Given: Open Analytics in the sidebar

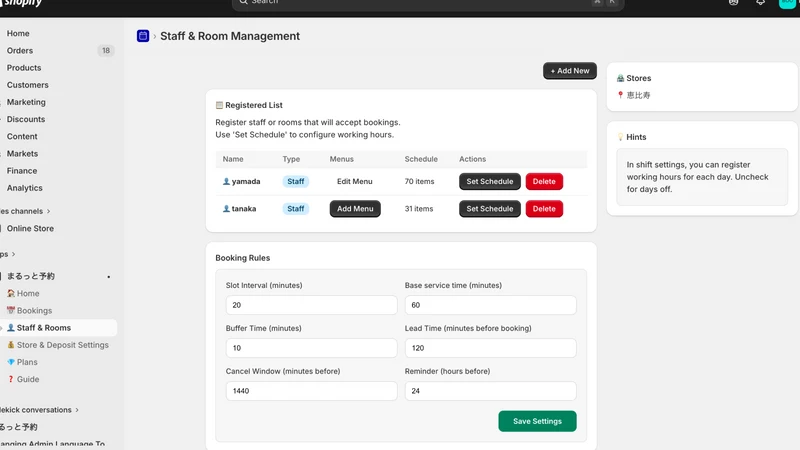Looking at the screenshot, I should (24, 188).
